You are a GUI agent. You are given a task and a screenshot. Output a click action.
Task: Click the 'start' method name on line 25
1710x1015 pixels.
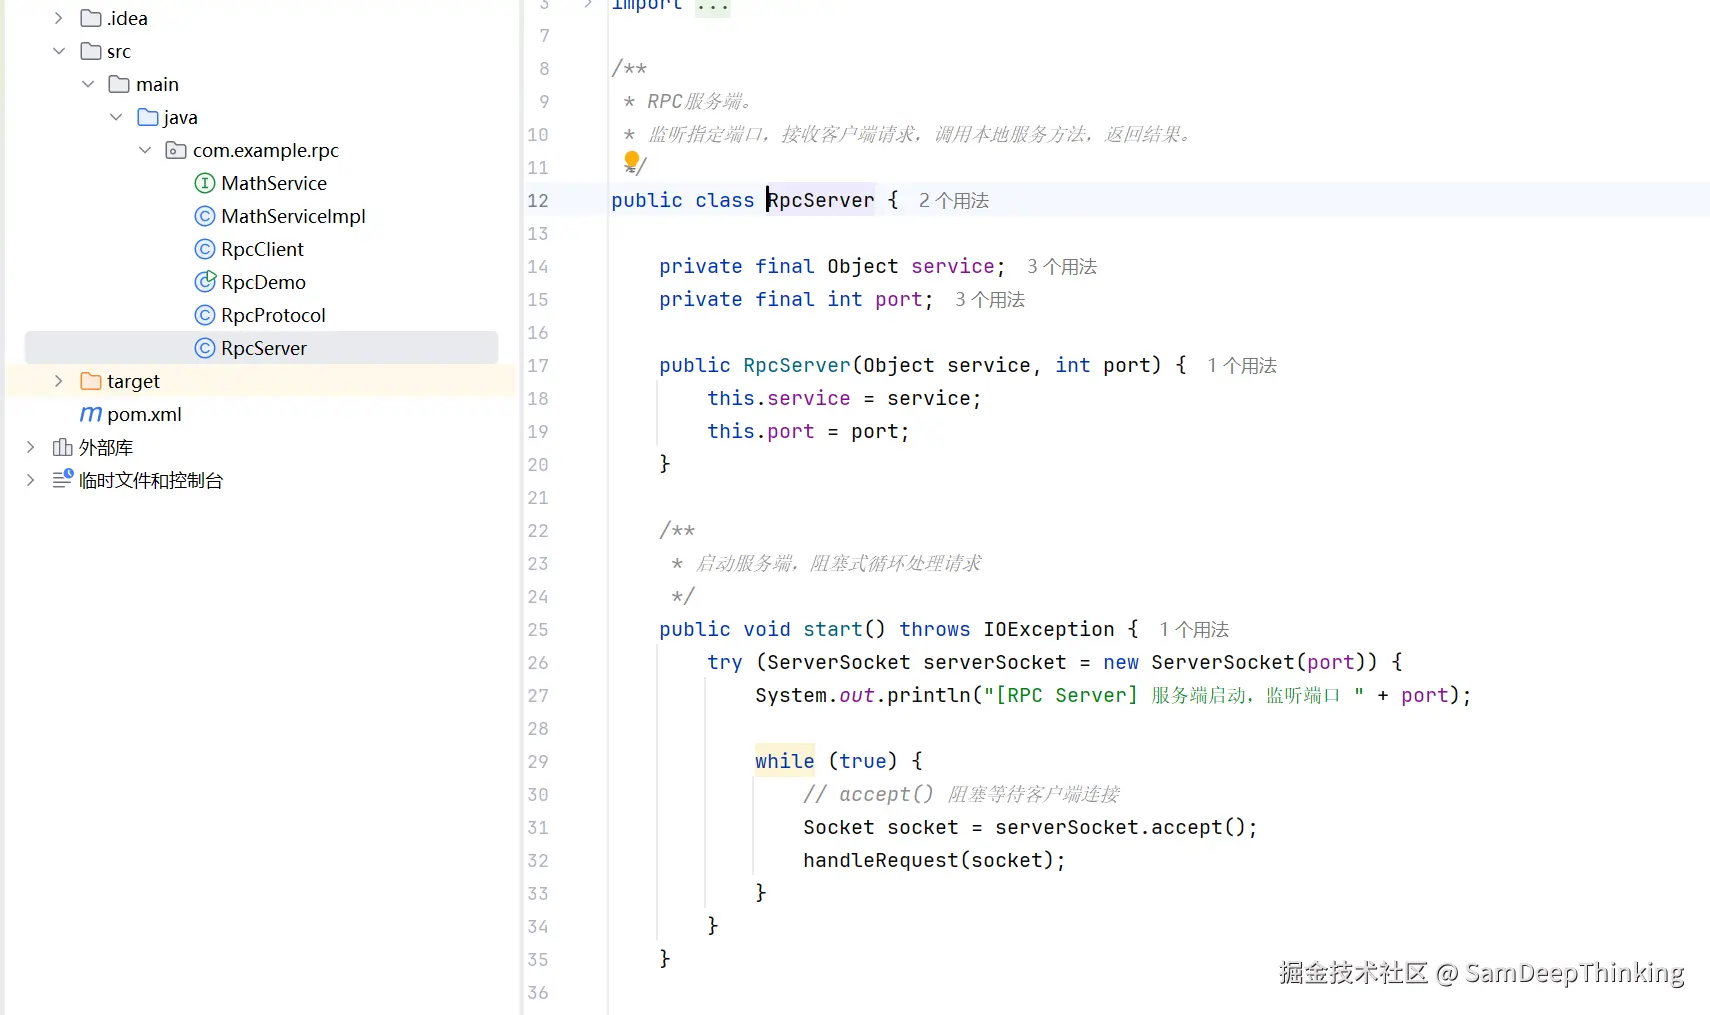(832, 629)
